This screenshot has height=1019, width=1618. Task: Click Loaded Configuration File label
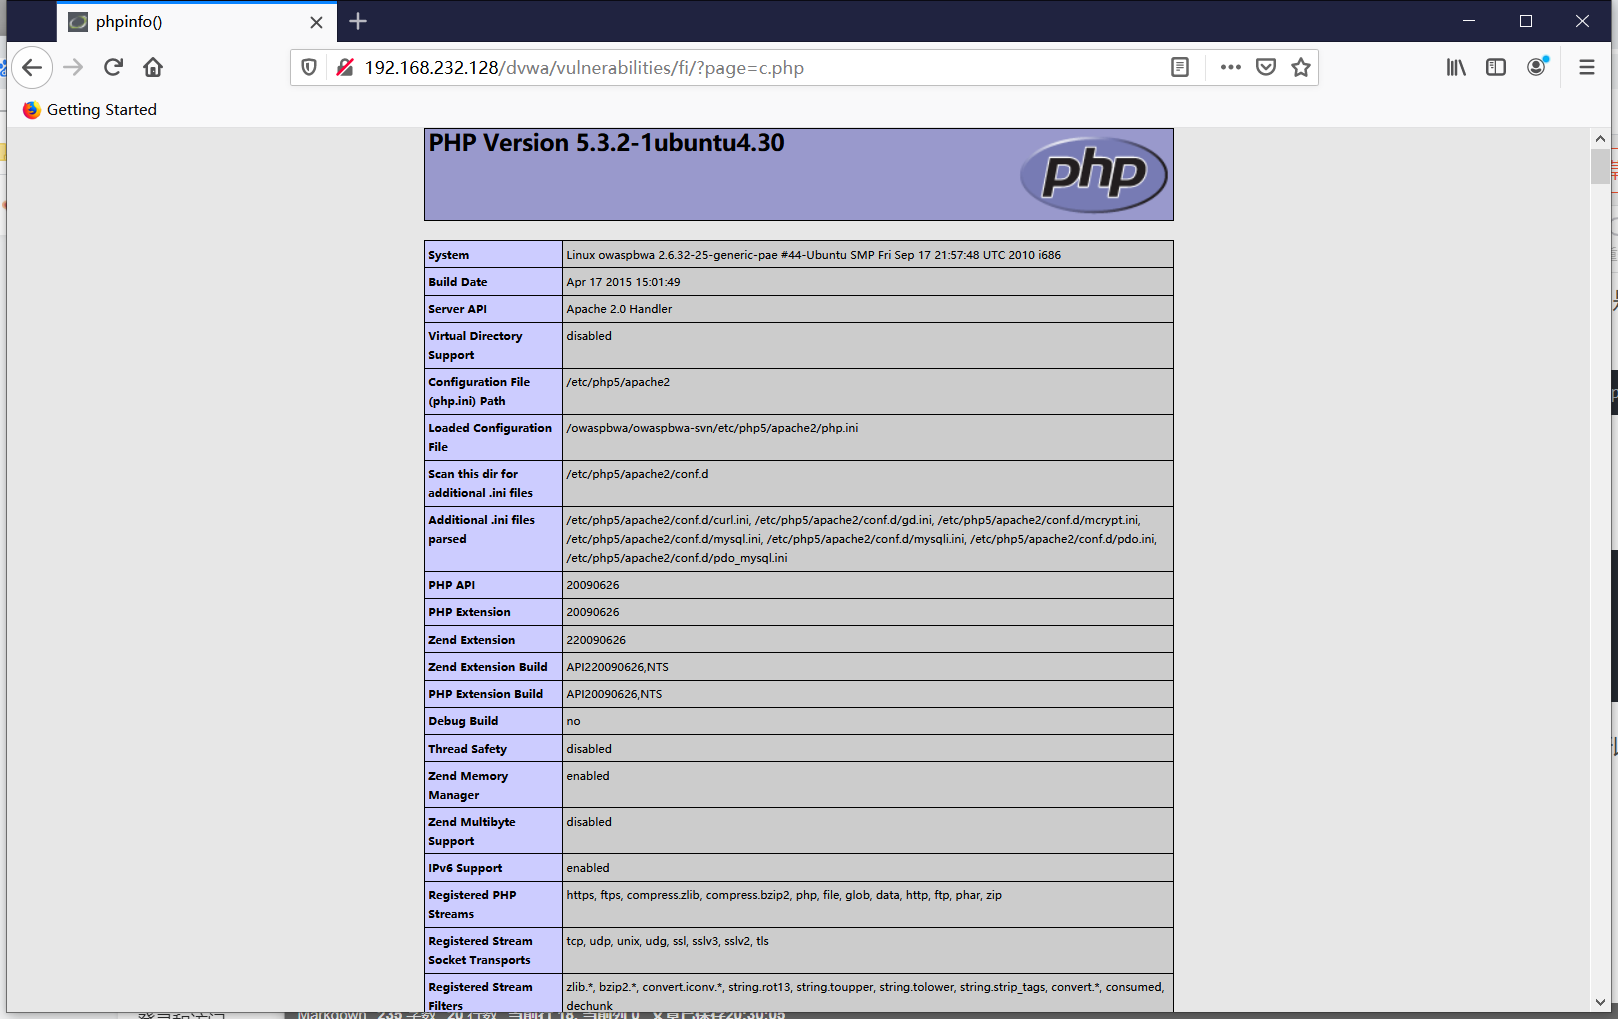click(x=490, y=437)
